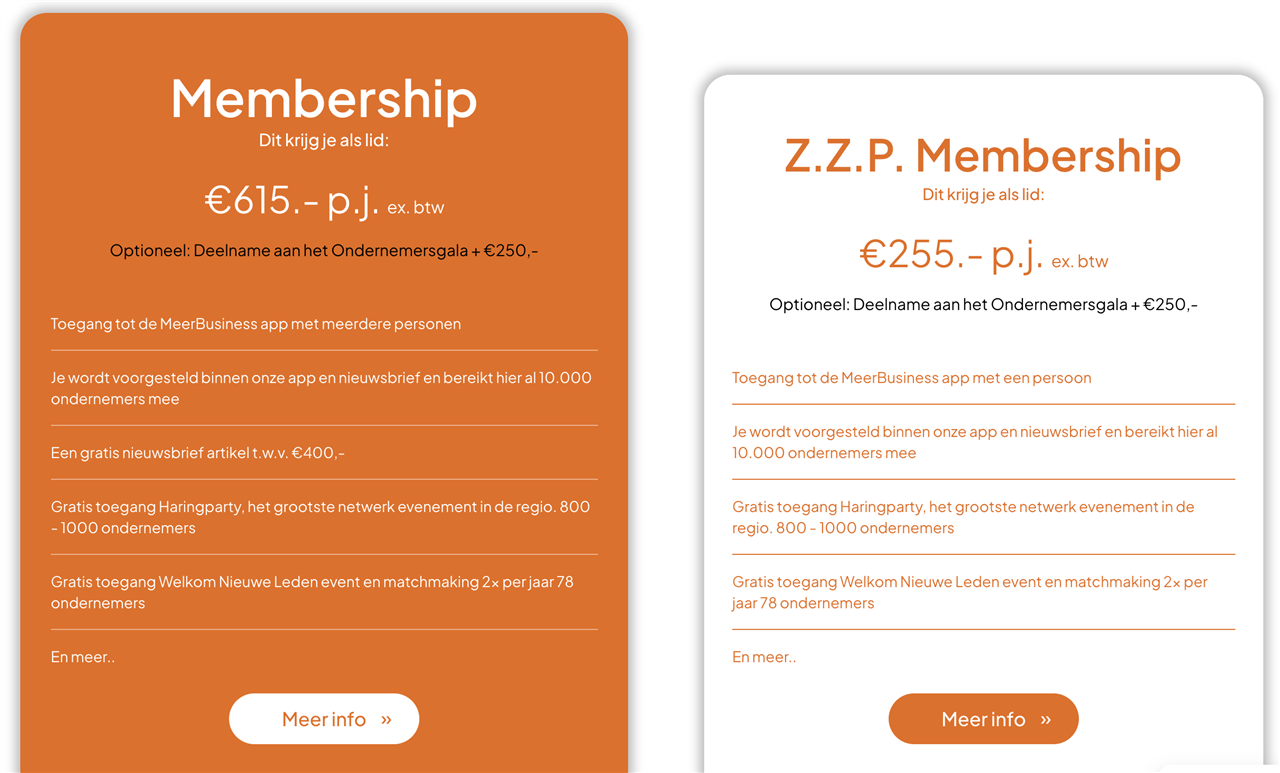Click the "Z.Z.P. Membership" heading
The width and height of the screenshot is (1280, 773).
(983, 155)
